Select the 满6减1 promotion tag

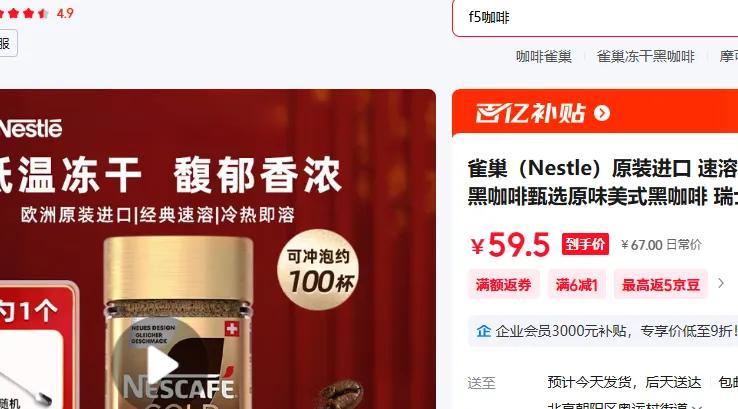(x=577, y=284)
